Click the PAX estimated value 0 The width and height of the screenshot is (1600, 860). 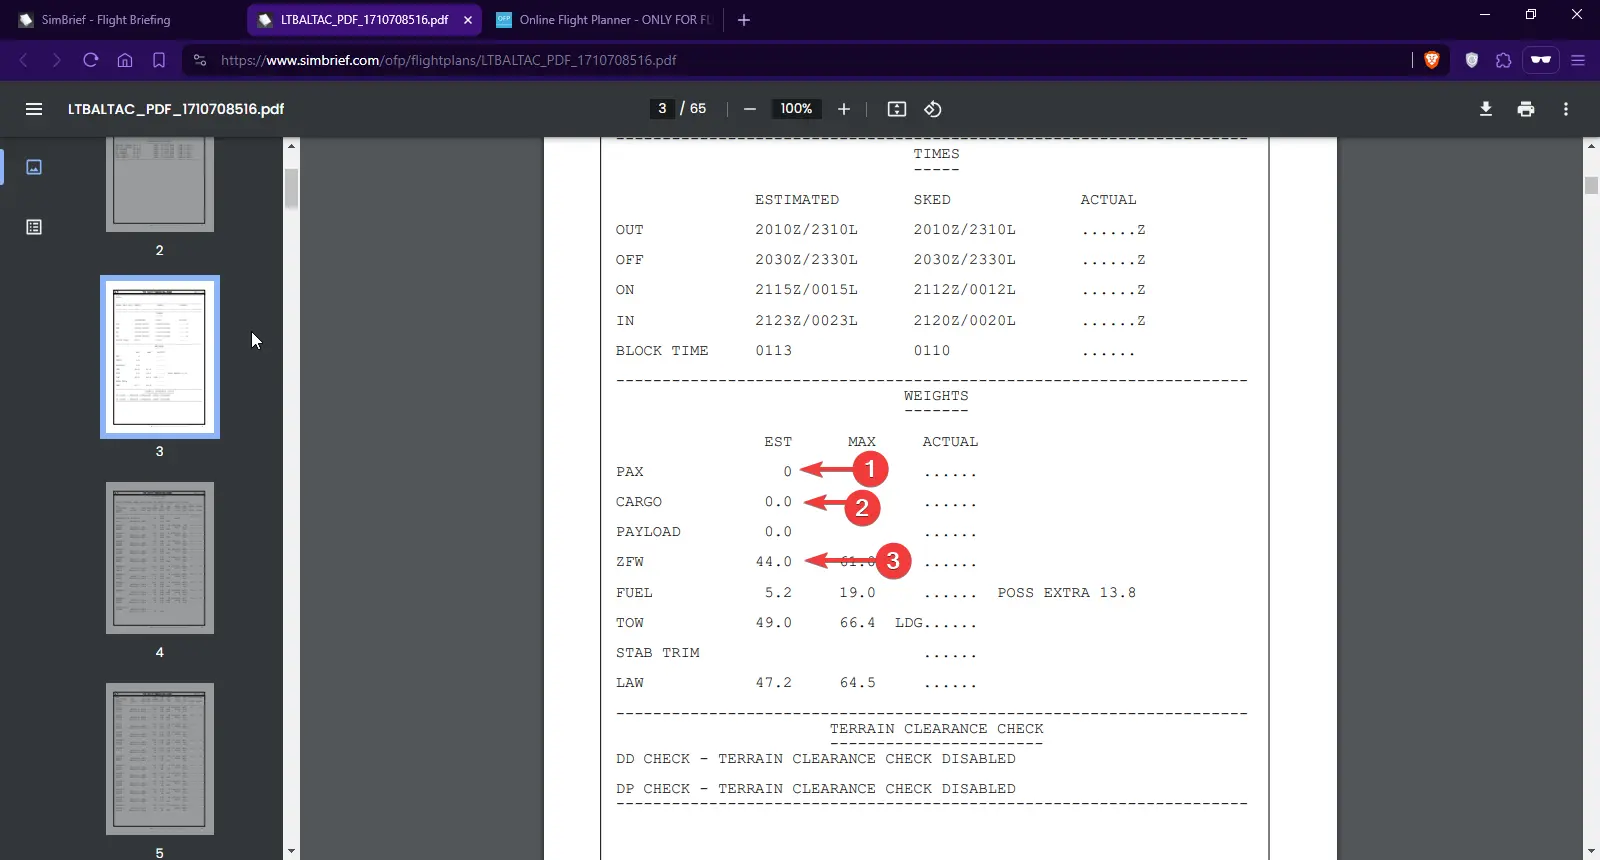click(x=788, y=472)
